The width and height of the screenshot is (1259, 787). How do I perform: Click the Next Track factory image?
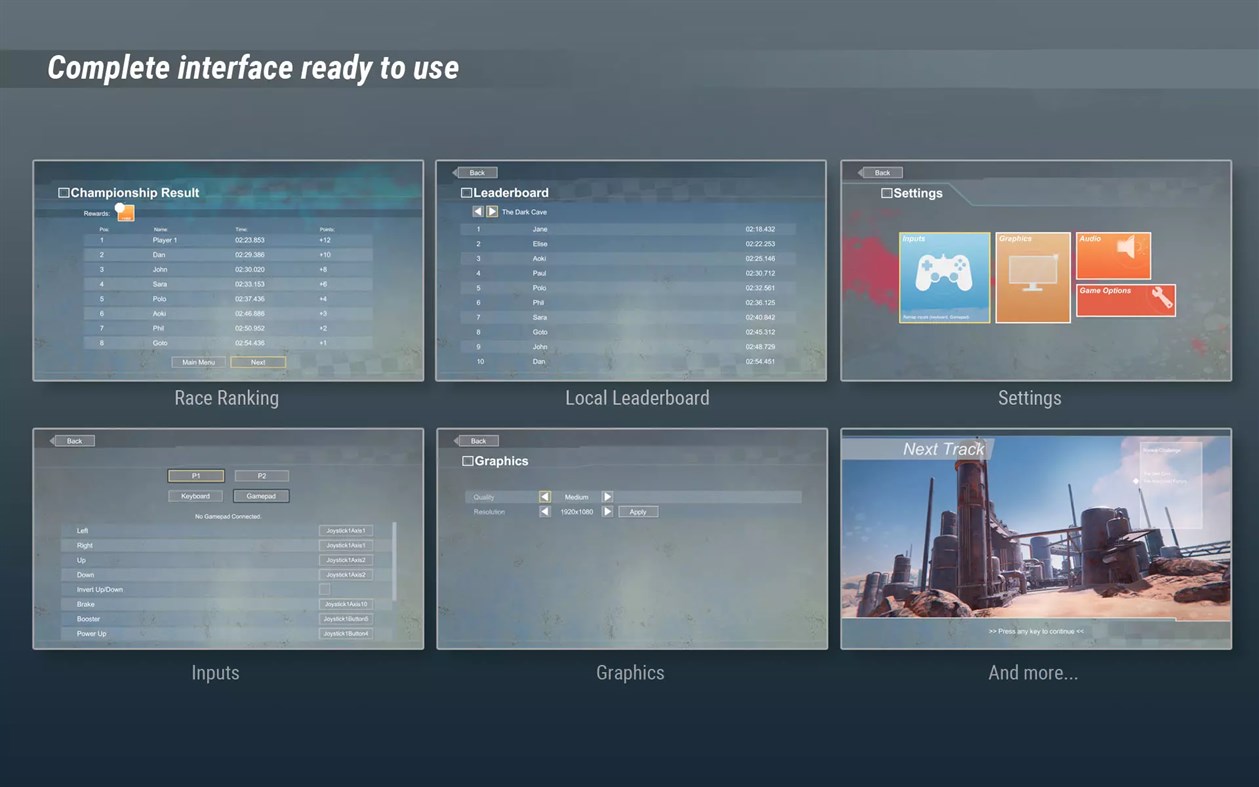[1036, 540]
